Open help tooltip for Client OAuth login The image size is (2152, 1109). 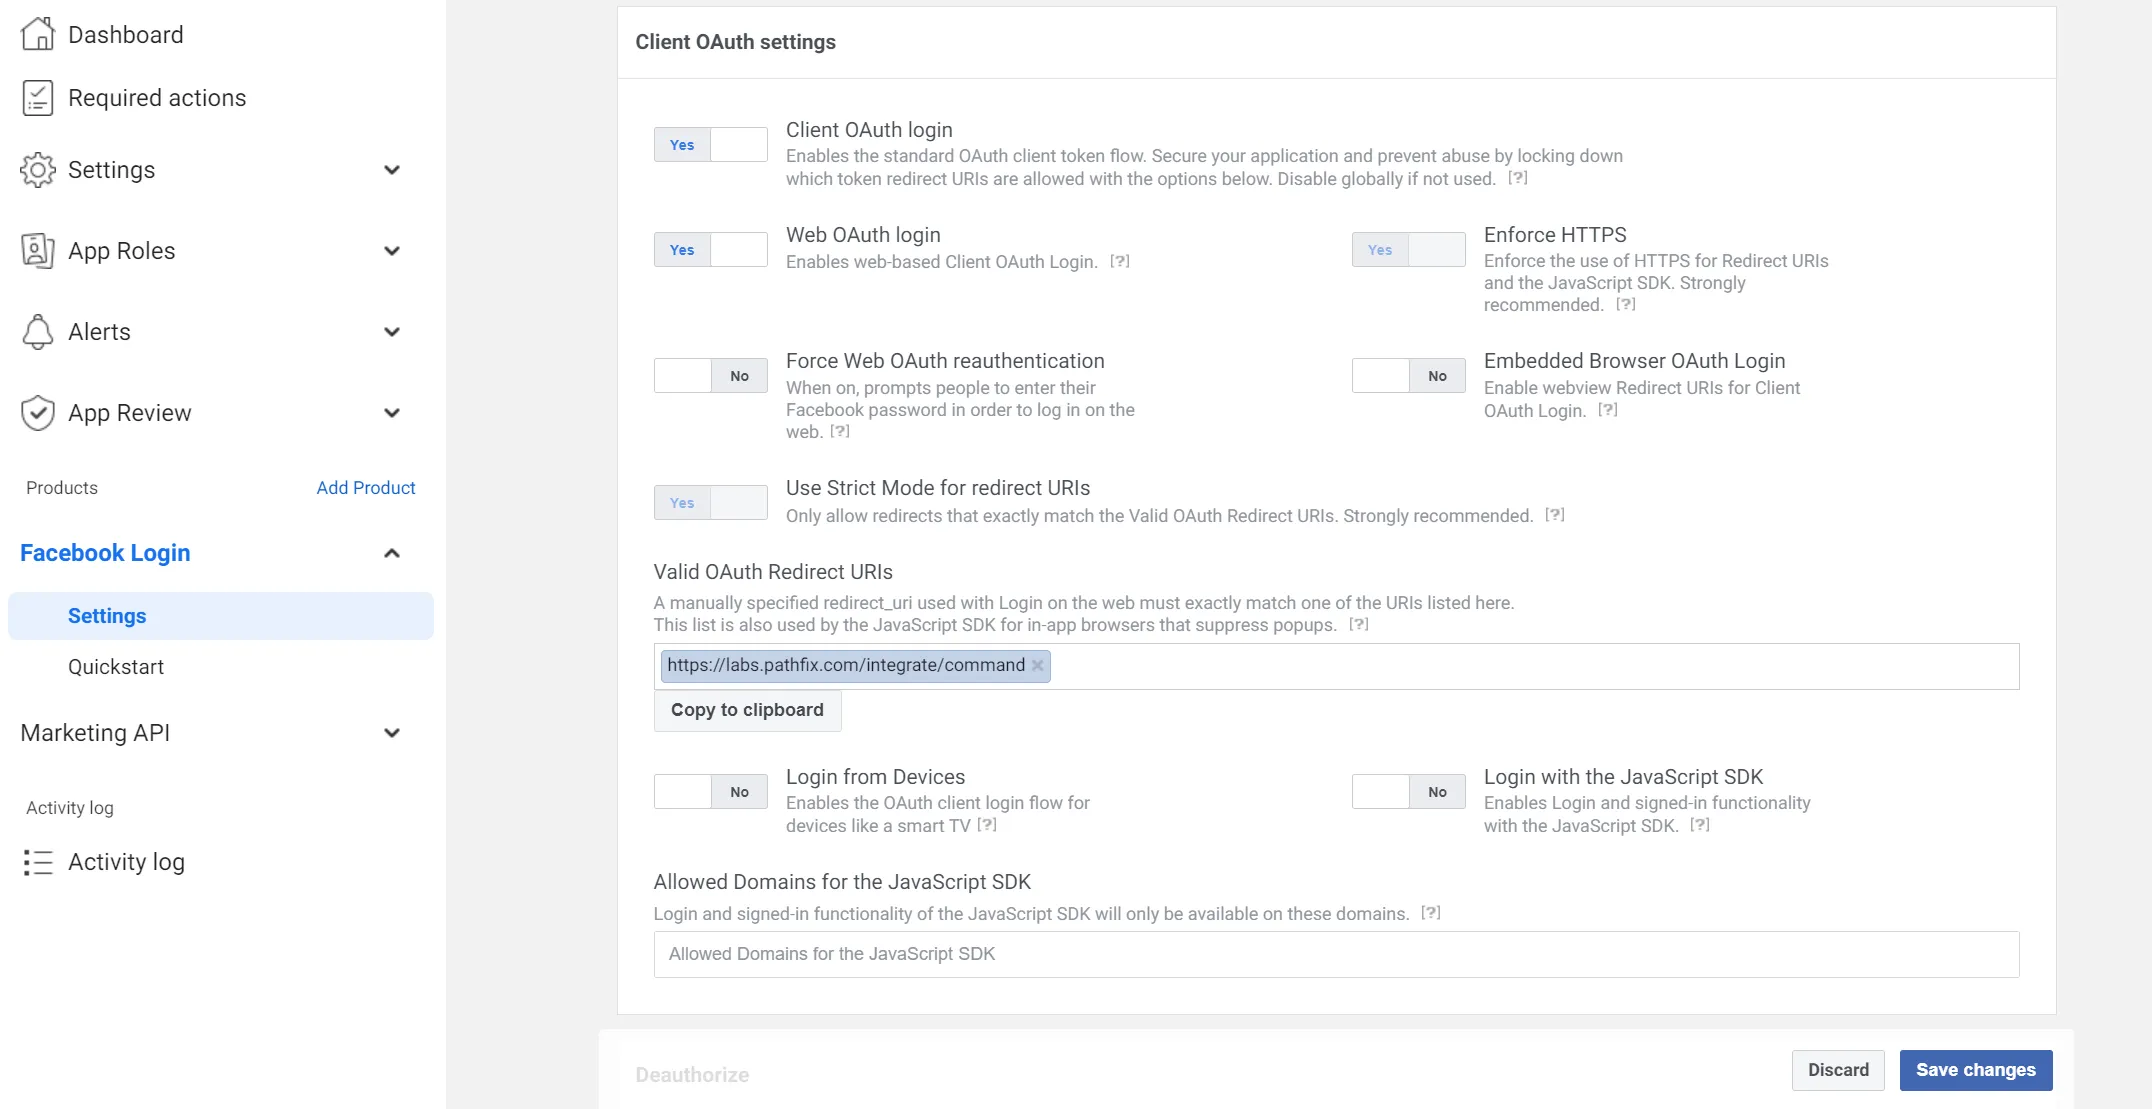pyautogui.click(x=1518, y=178)
